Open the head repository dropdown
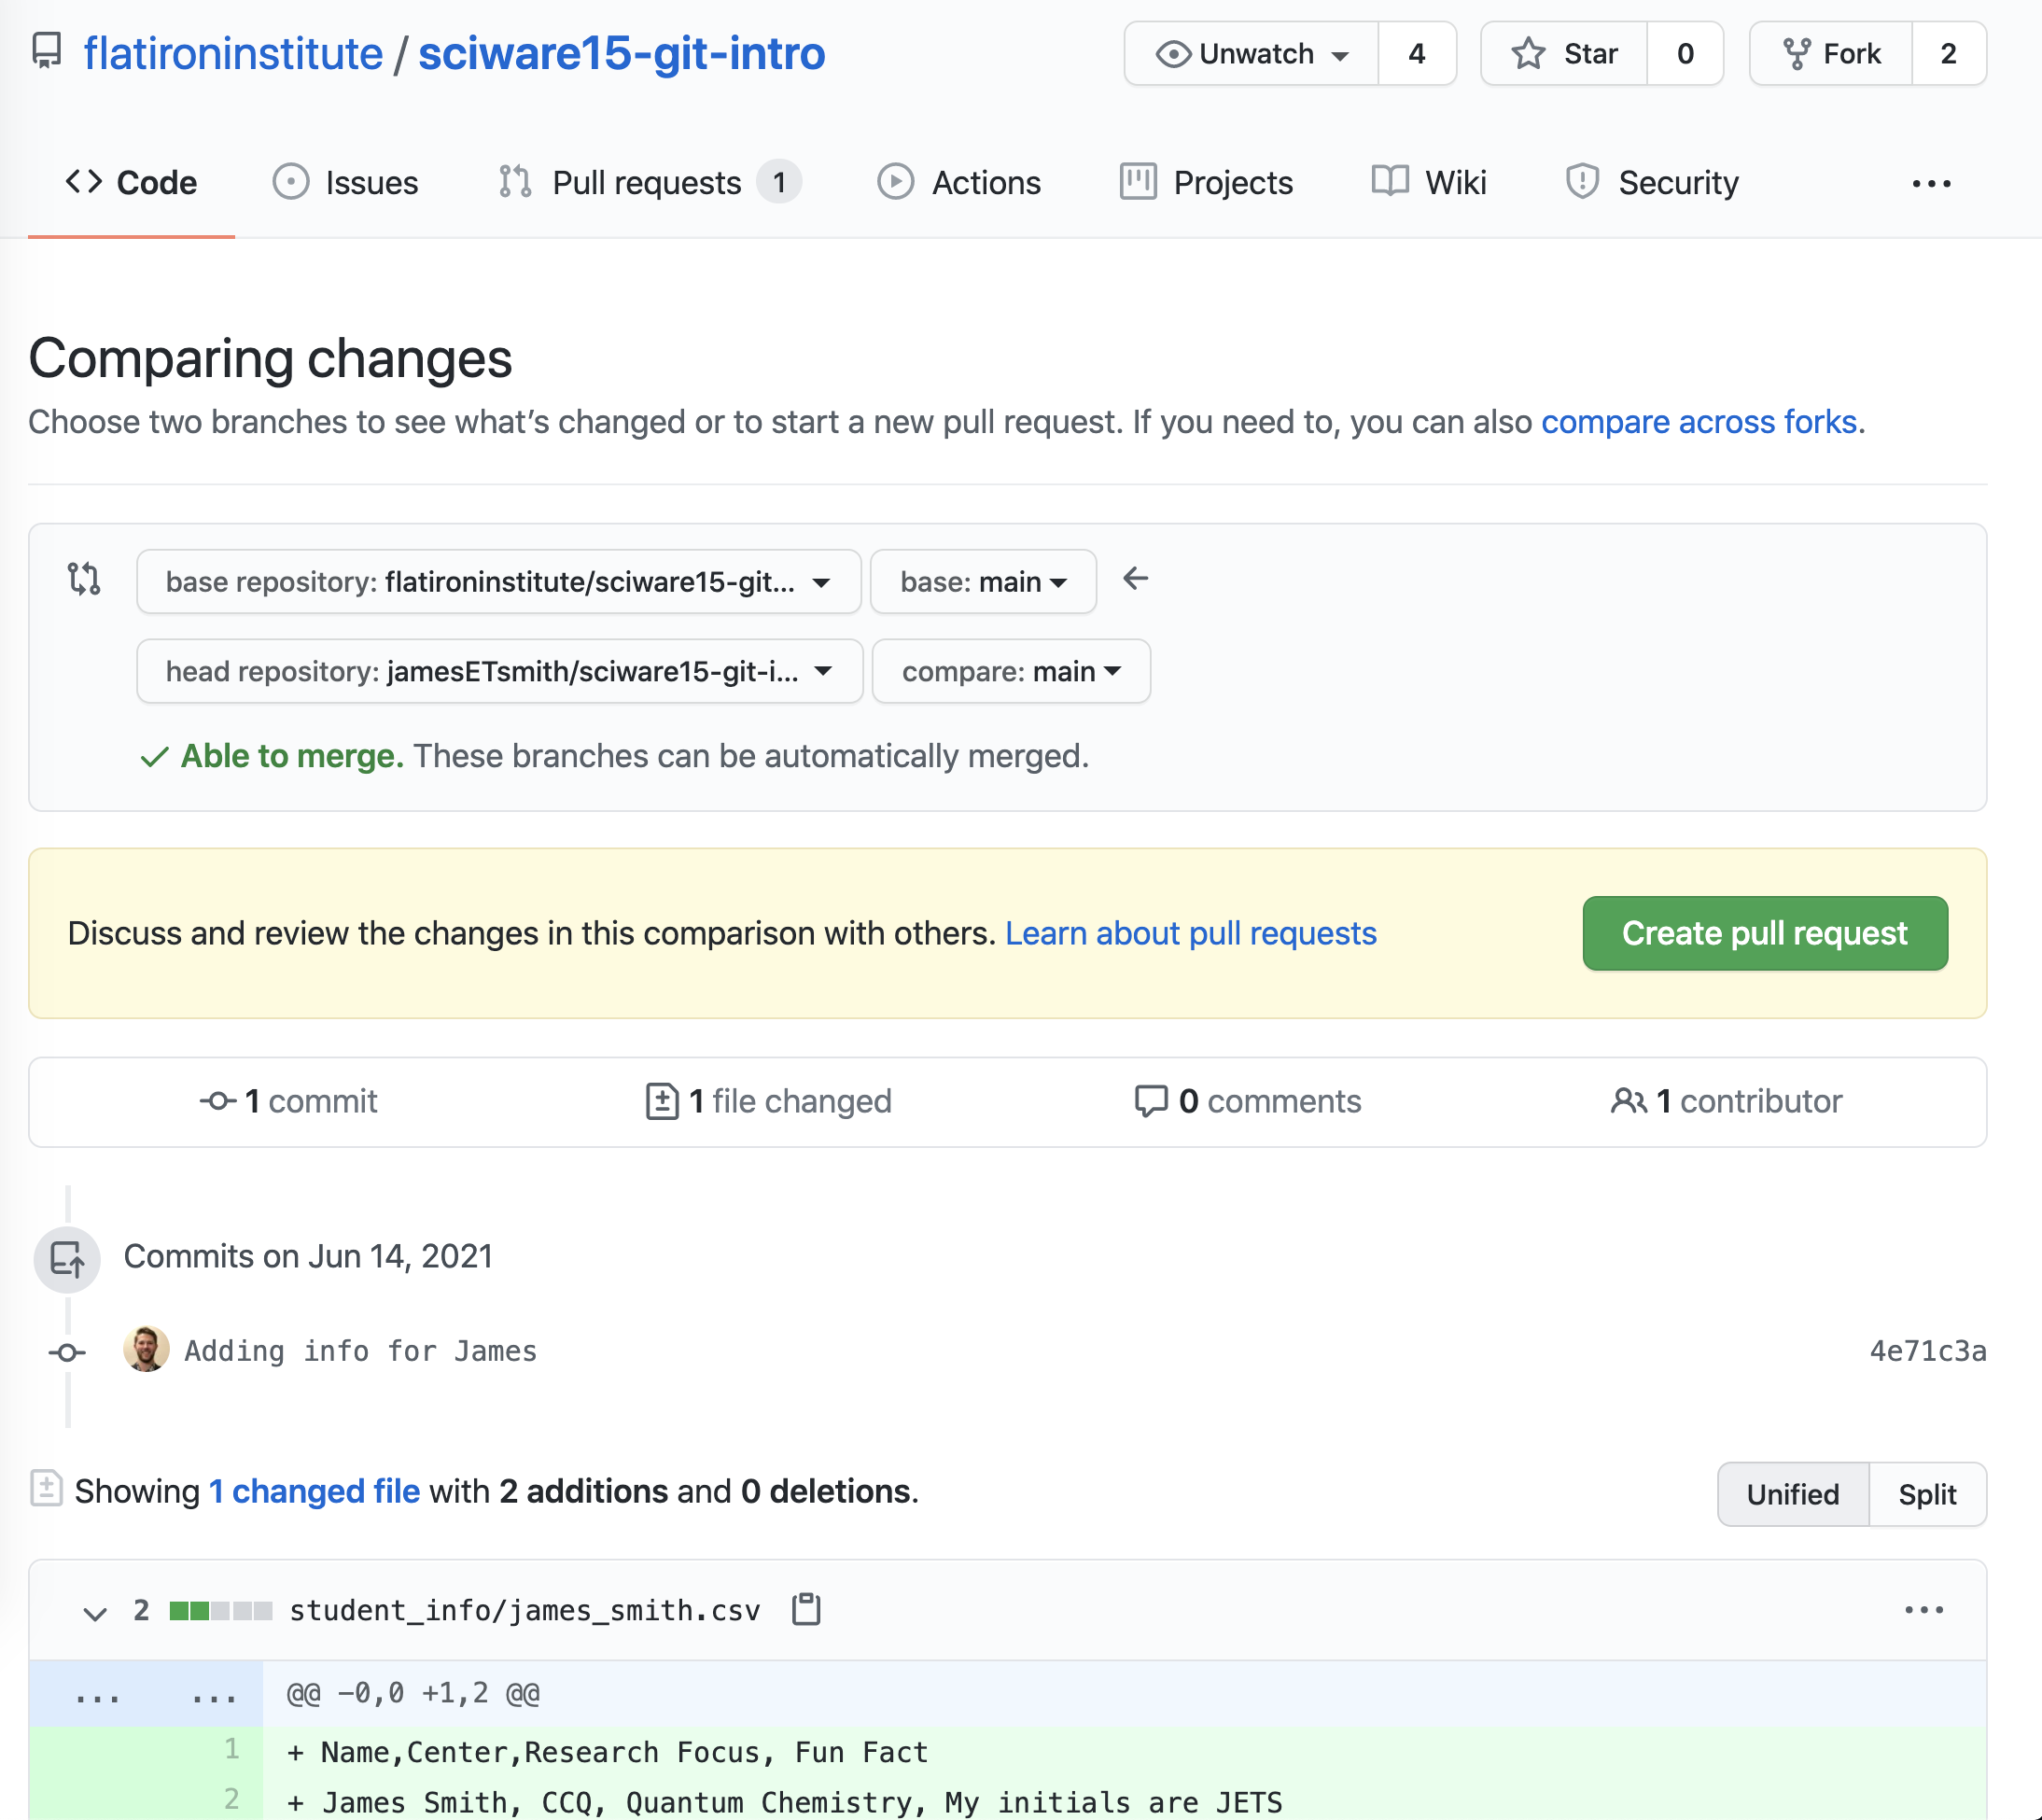The image size is (2042, 1820). 499,671
